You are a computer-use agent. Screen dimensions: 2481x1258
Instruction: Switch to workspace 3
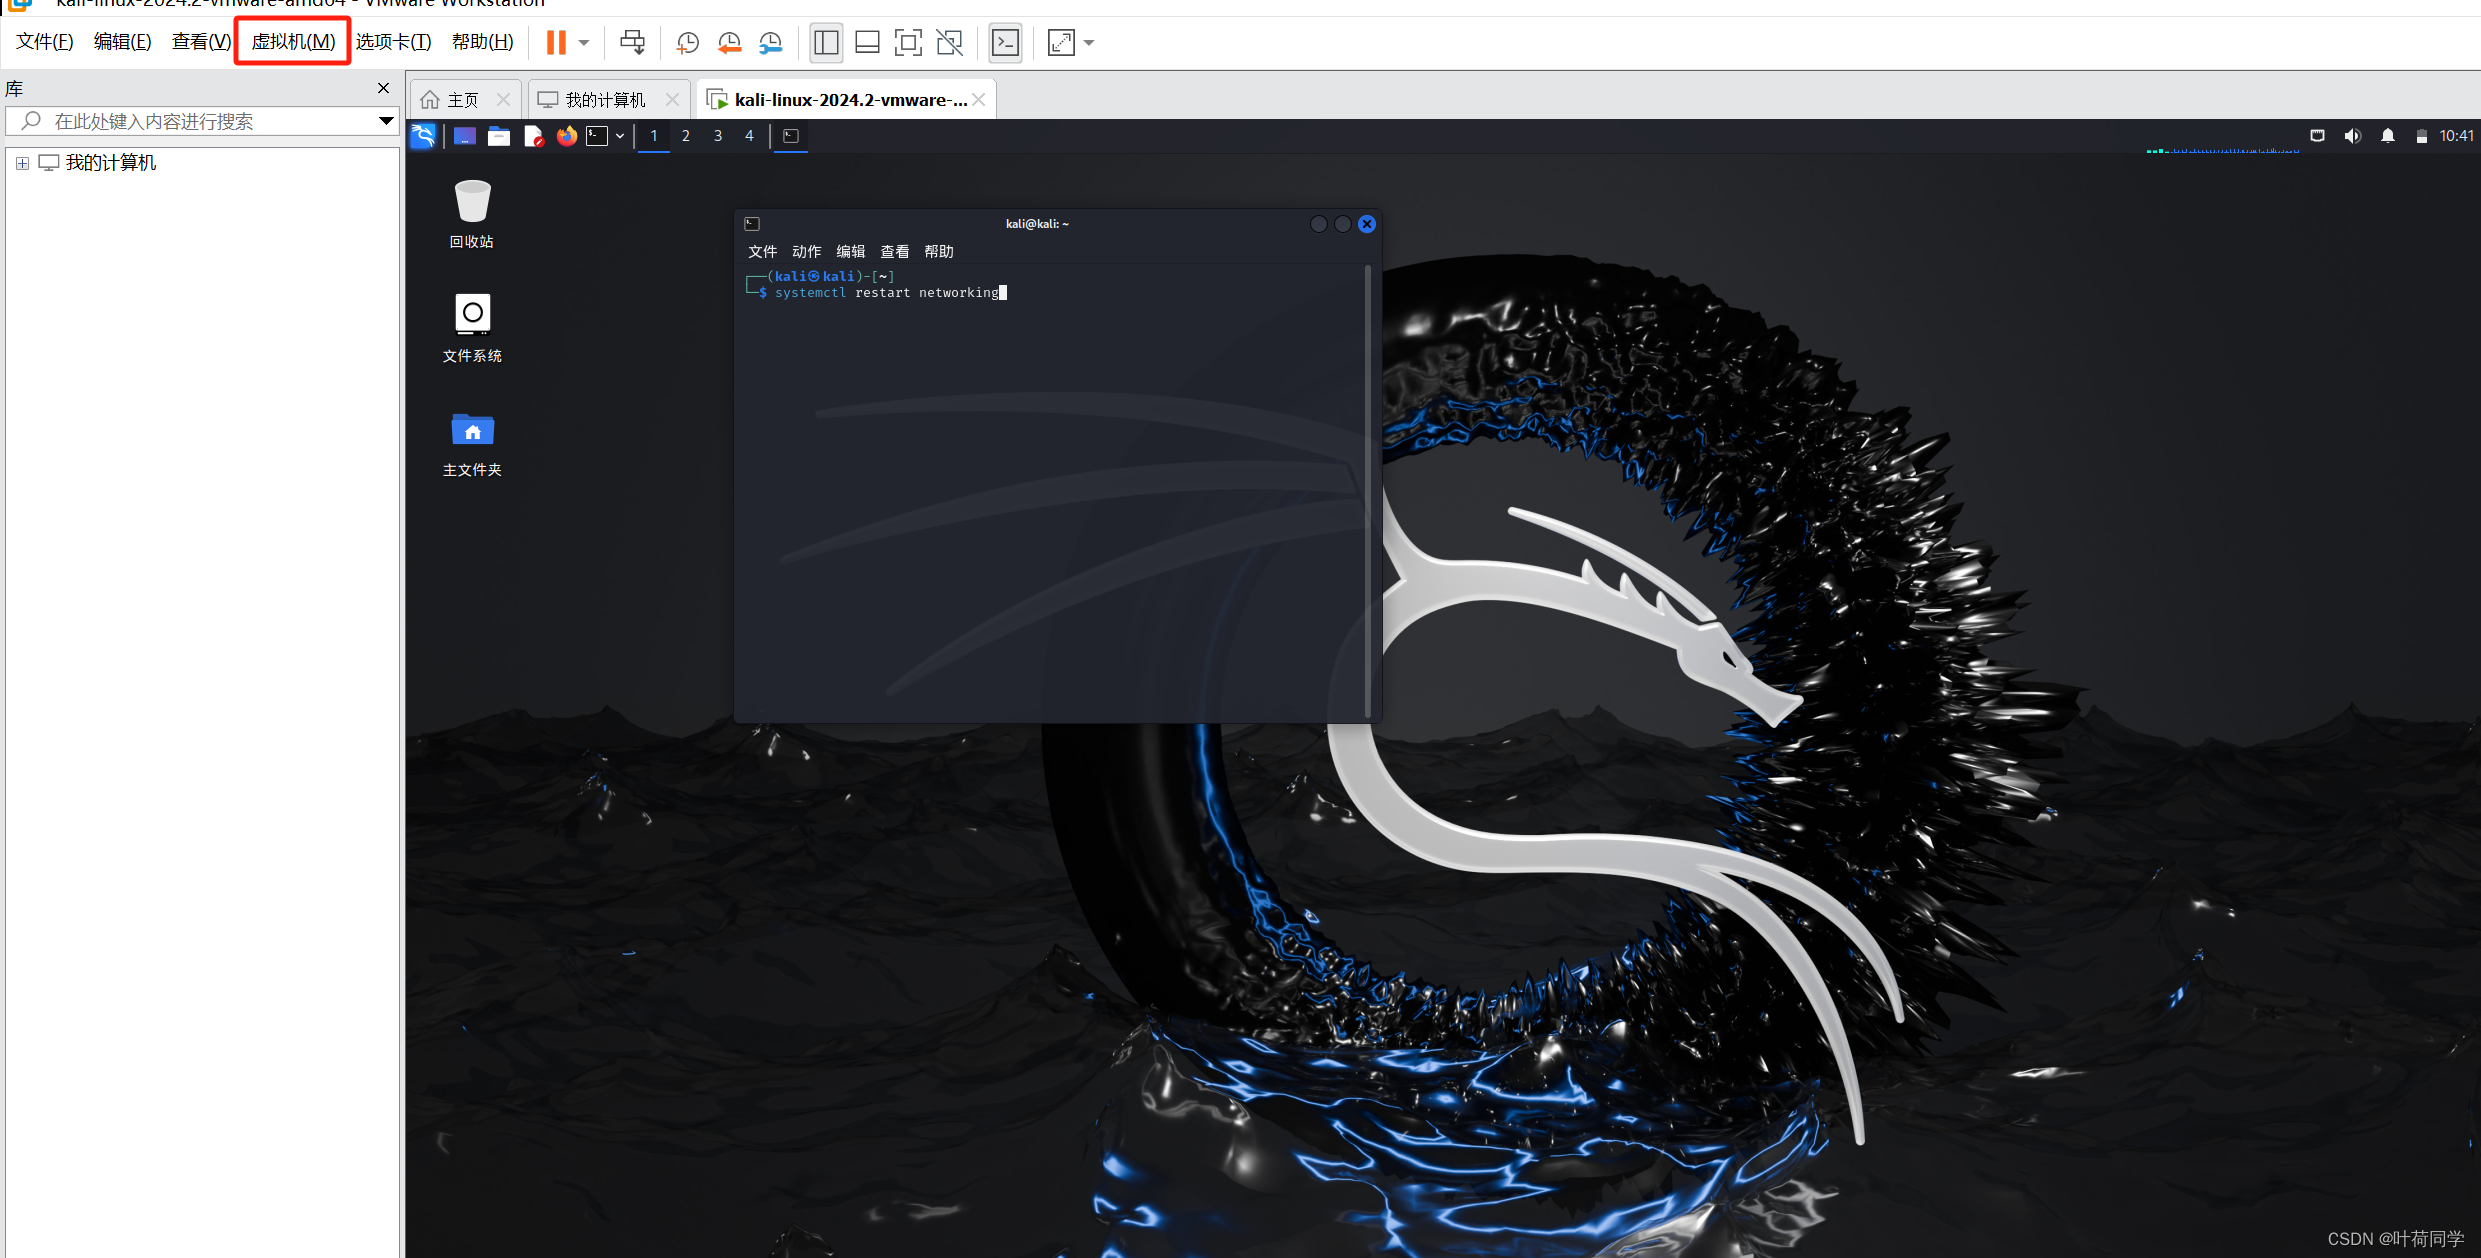[718, 136]
